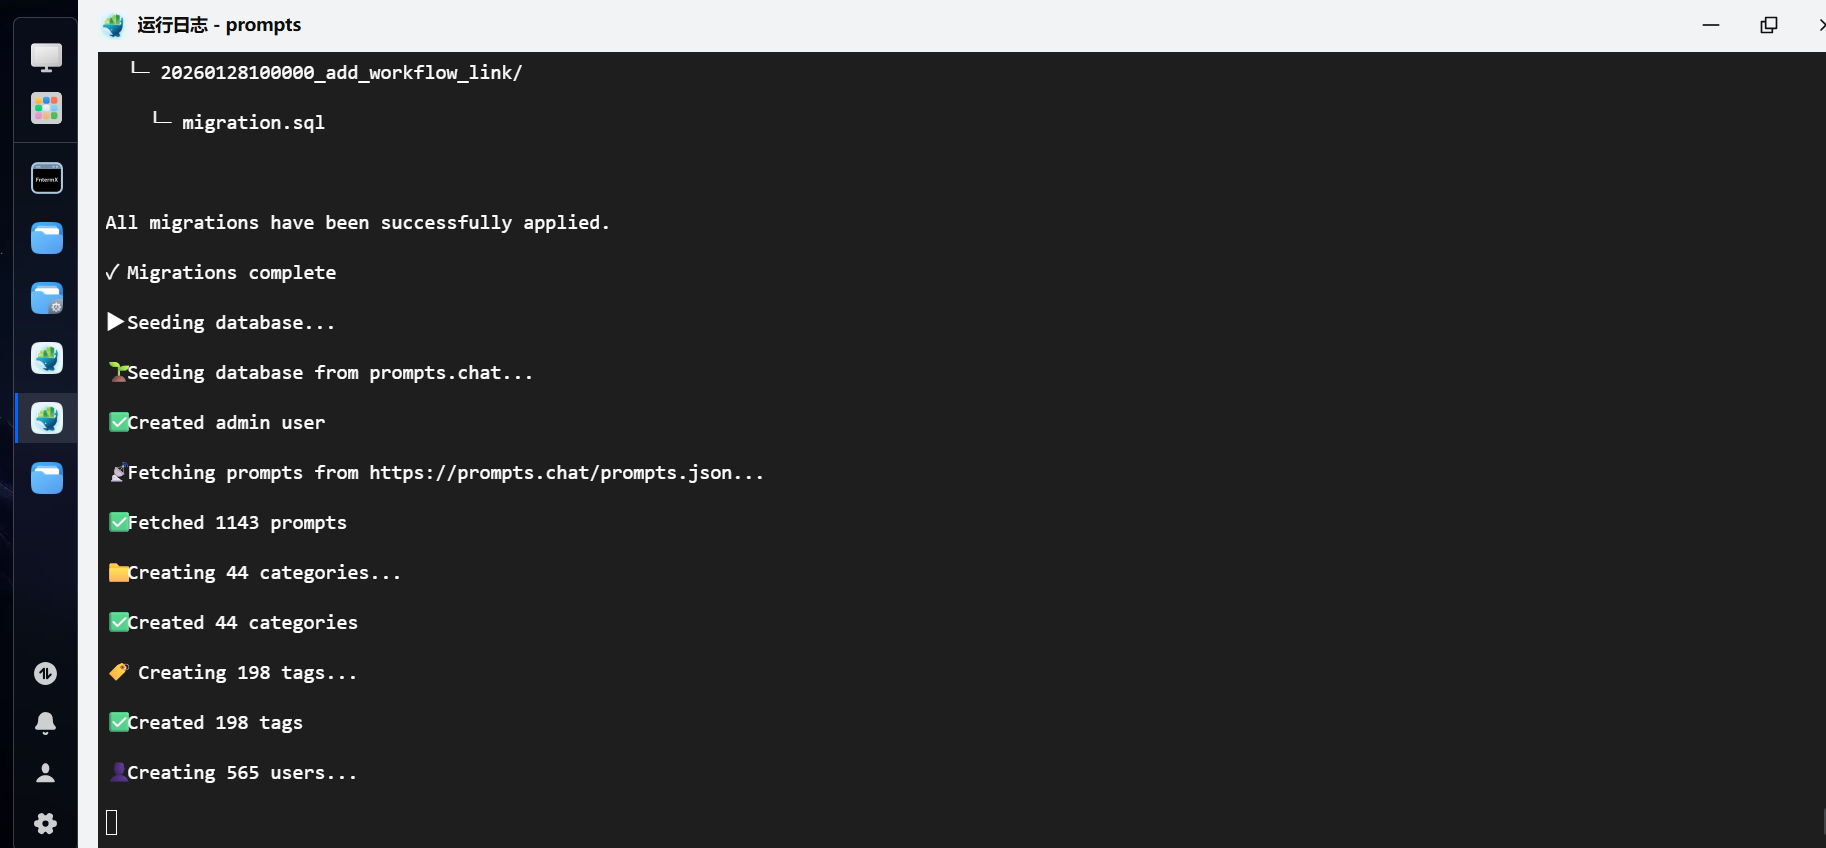Open the non-highlighted whale app in dock
This screenshot has width=1826, height=848.
(46, 358)
